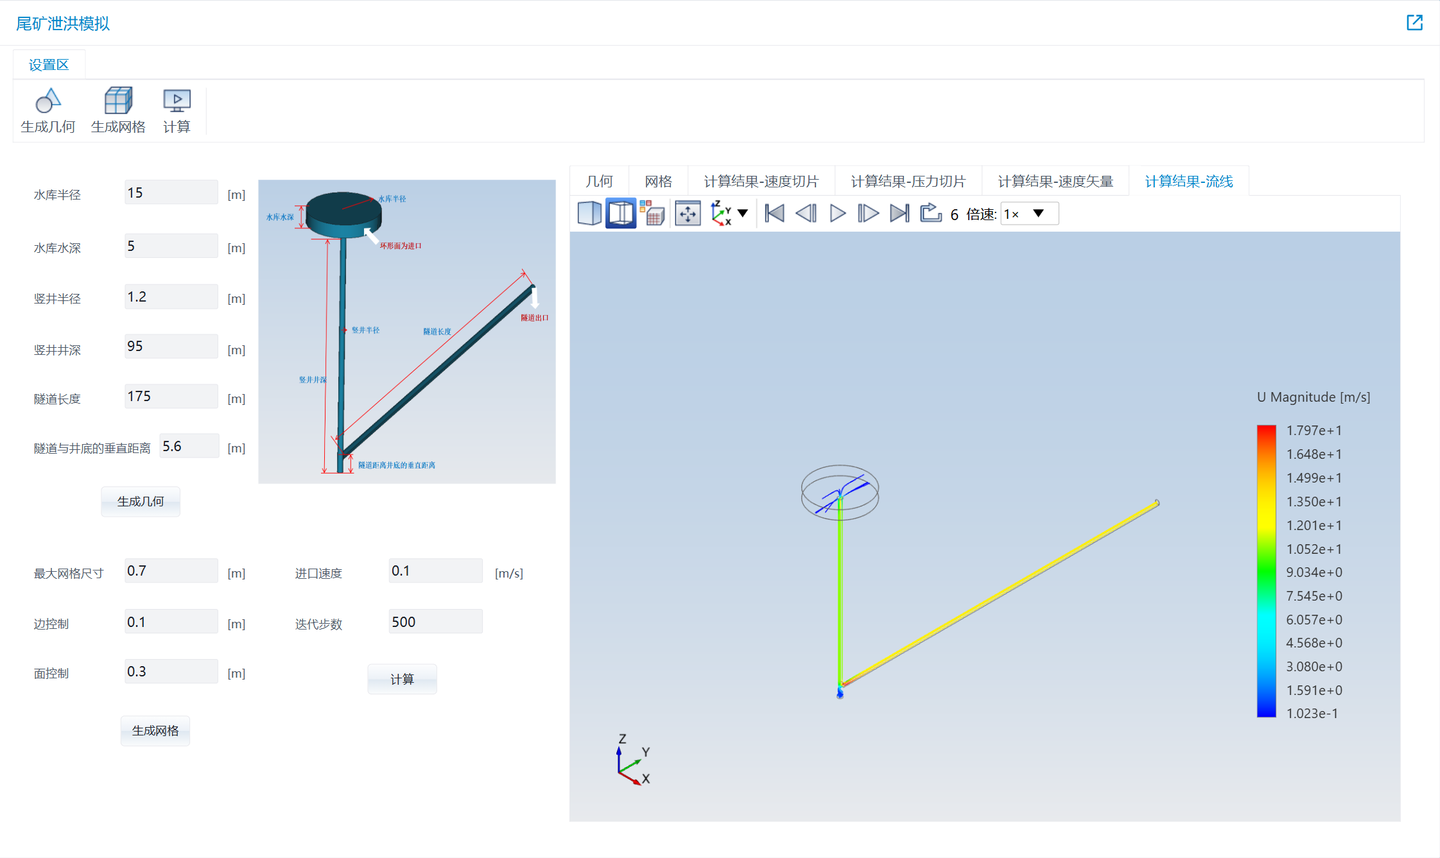1440x858 pixels.
Task: Select the 设置区 tab
Action: click(49, 65)
